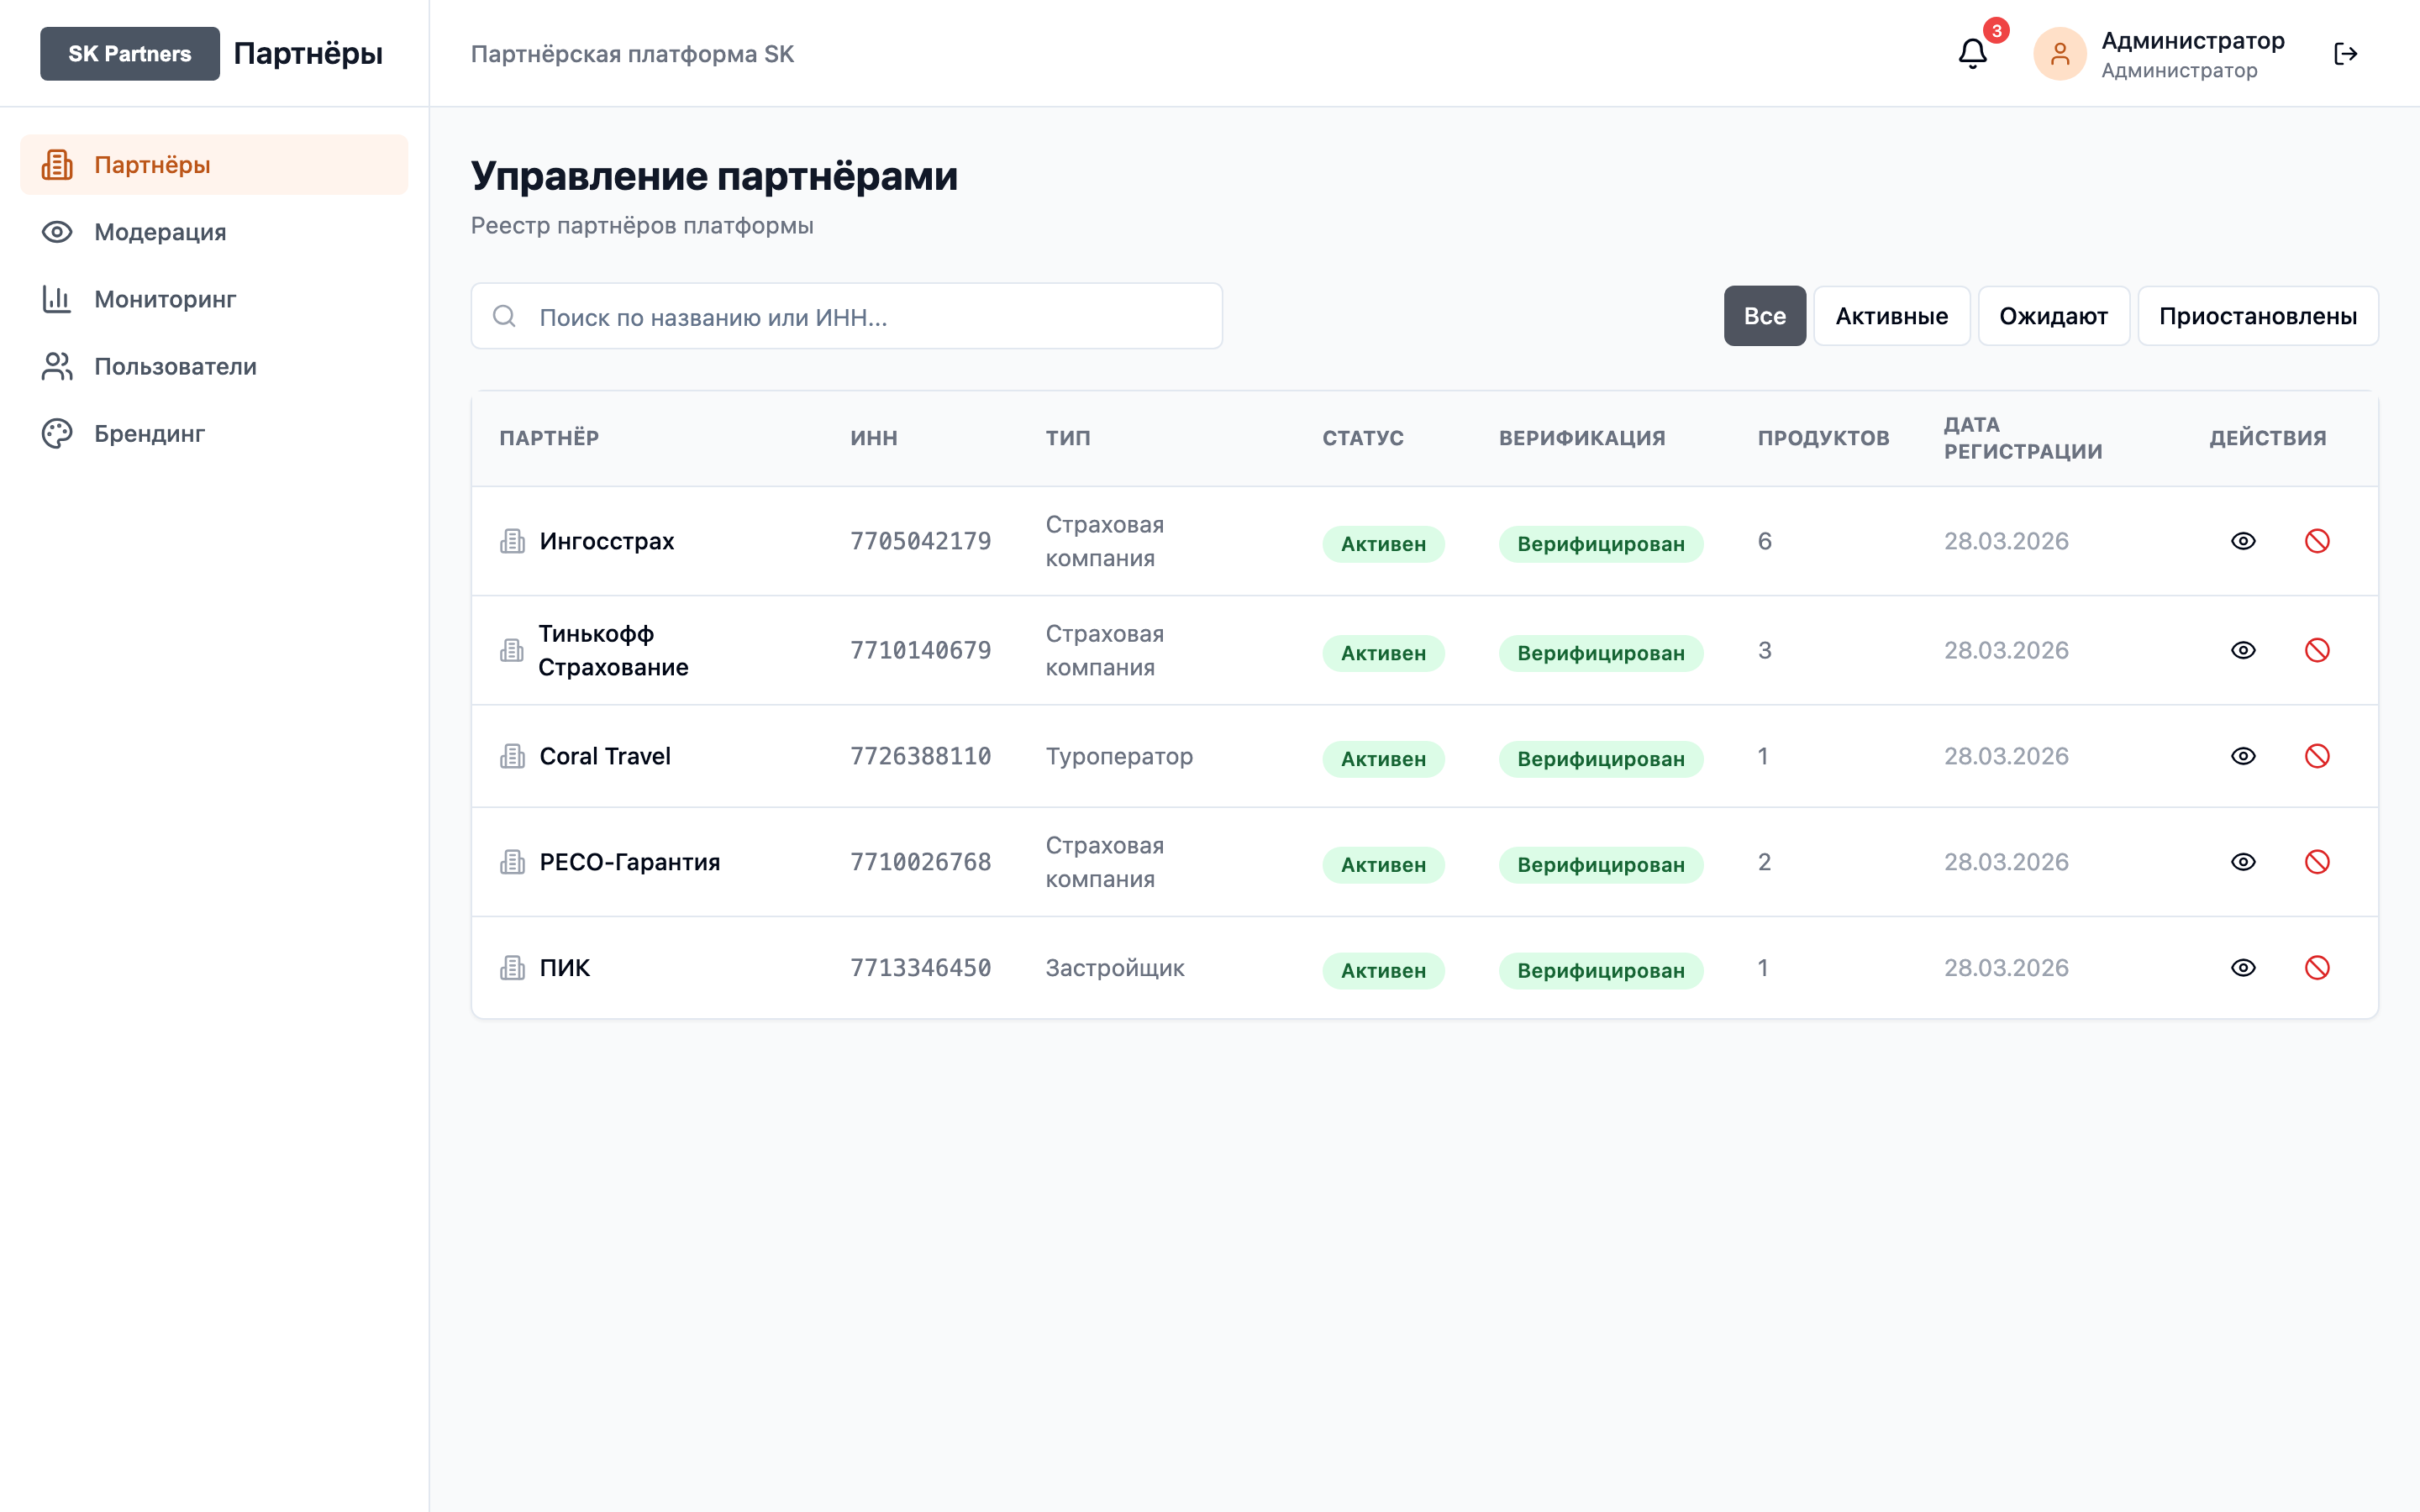
Task: Click building icon beside Ингосстрах
Action: point(512,541)
